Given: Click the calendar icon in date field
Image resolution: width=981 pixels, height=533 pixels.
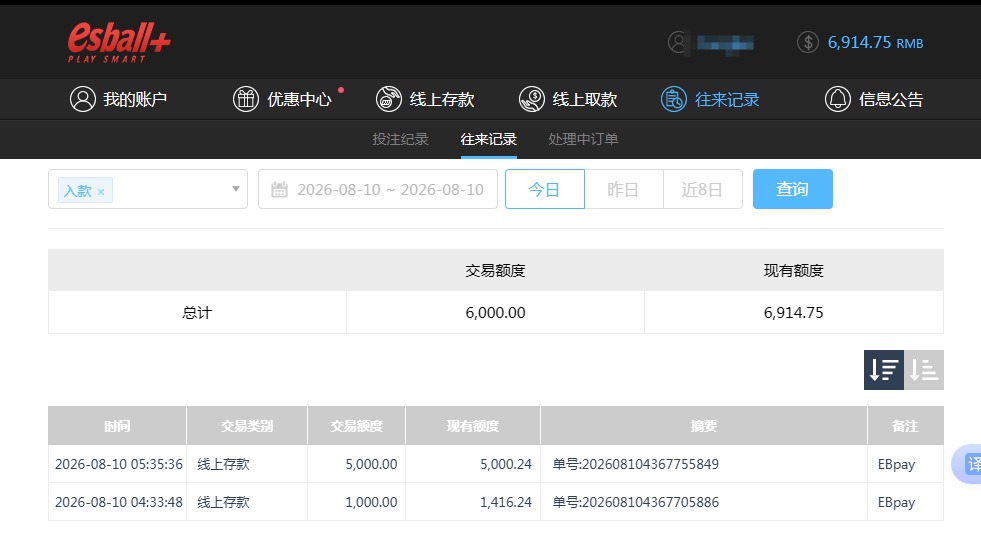Looking at the screenshot, I should coord(280,190).
